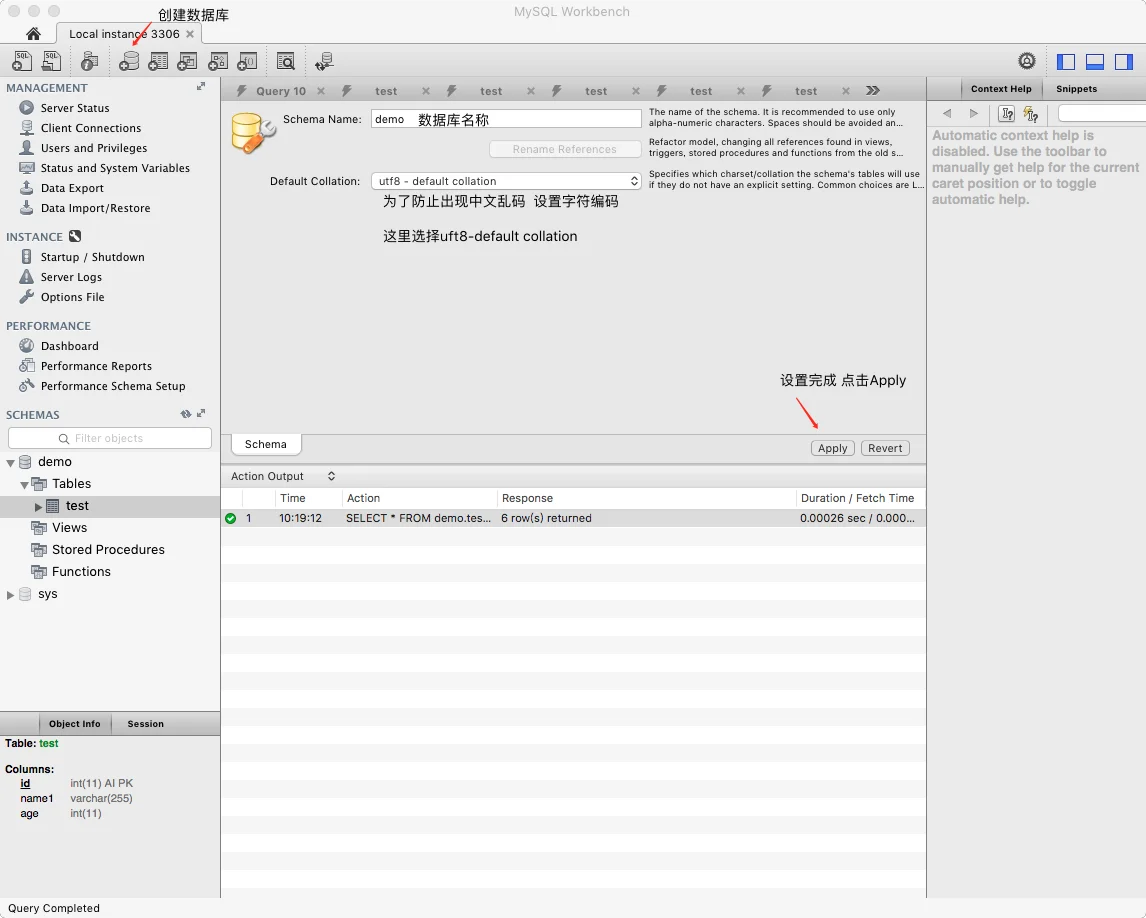Viewport: 1146px width, 918px height.
Task: Switch to the Session tab
Action: click(145, 724)
